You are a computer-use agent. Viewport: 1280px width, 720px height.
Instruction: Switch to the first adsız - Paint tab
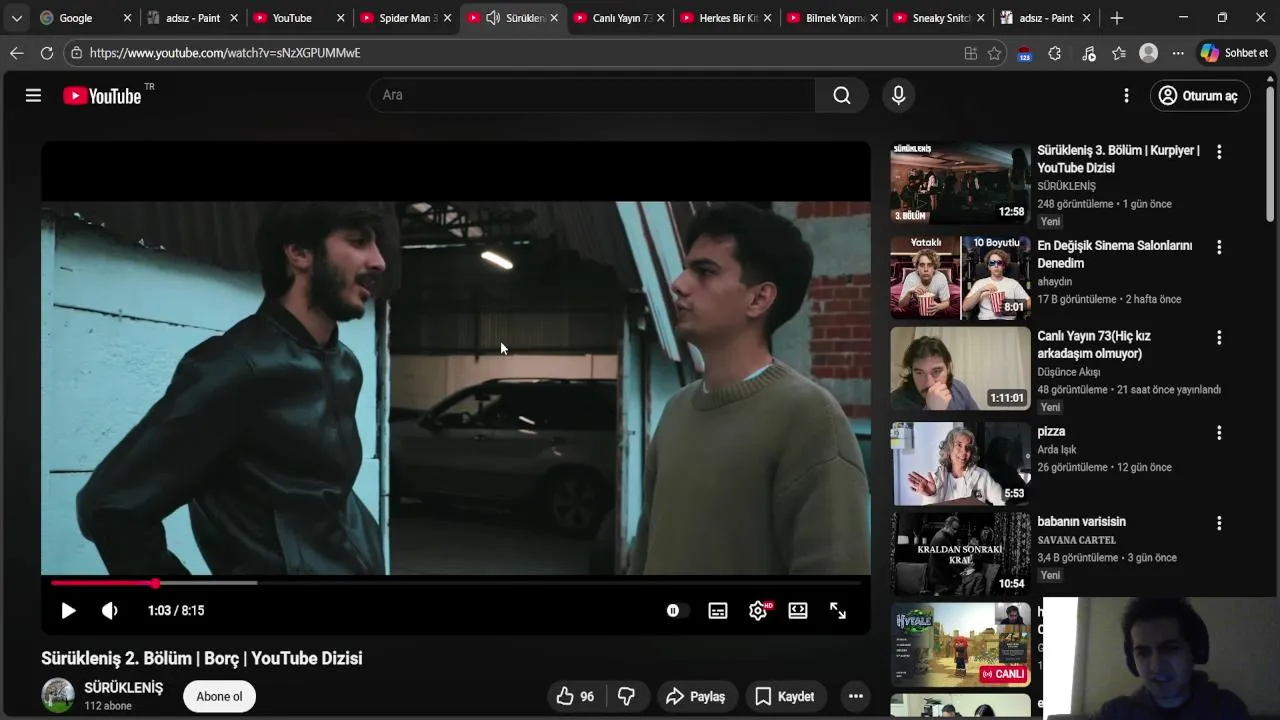click(190, 18)
